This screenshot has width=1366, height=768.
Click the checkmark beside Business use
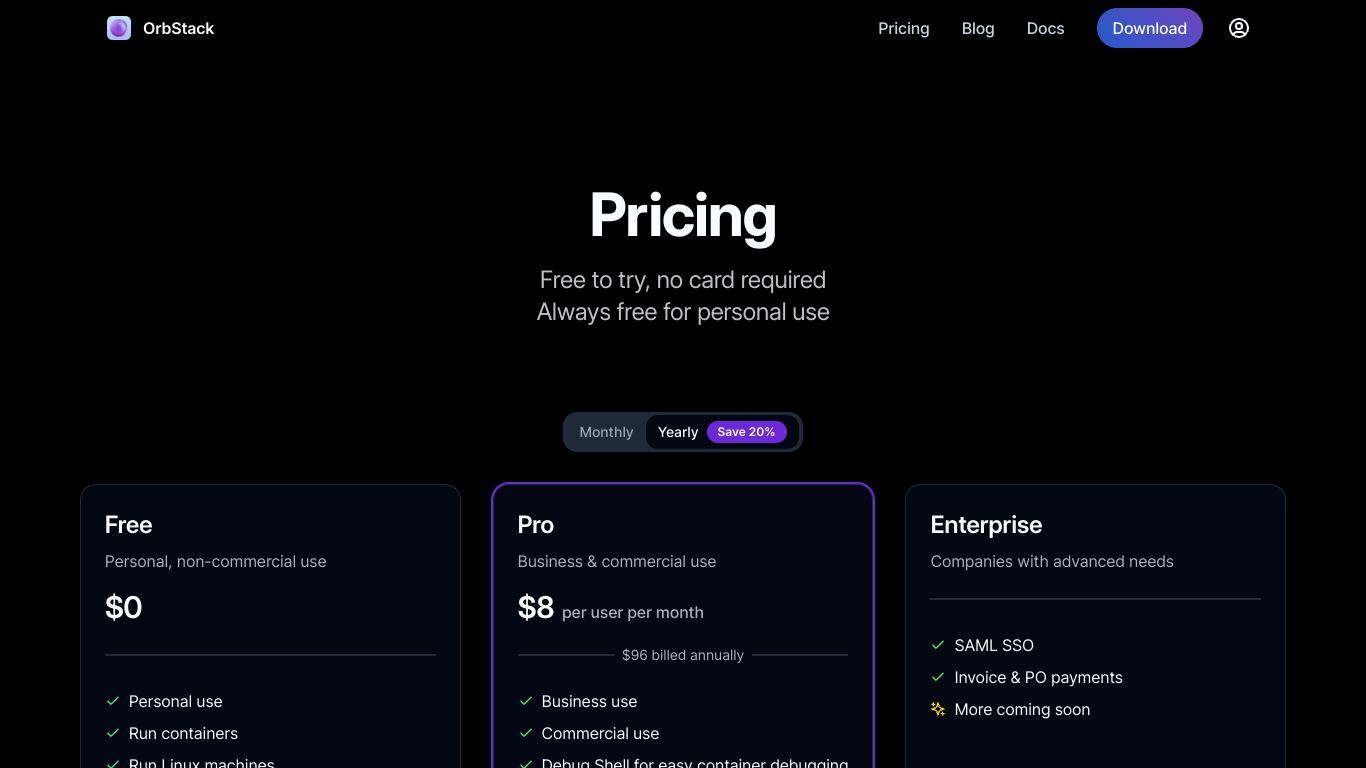(526, 701)
